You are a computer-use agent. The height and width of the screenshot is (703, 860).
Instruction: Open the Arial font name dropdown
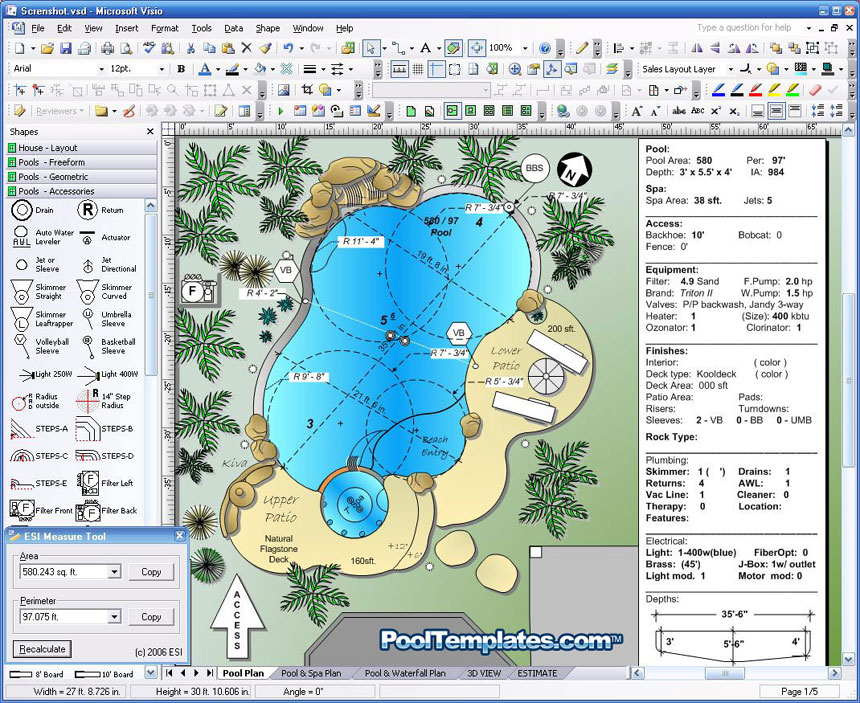point(101,69)
